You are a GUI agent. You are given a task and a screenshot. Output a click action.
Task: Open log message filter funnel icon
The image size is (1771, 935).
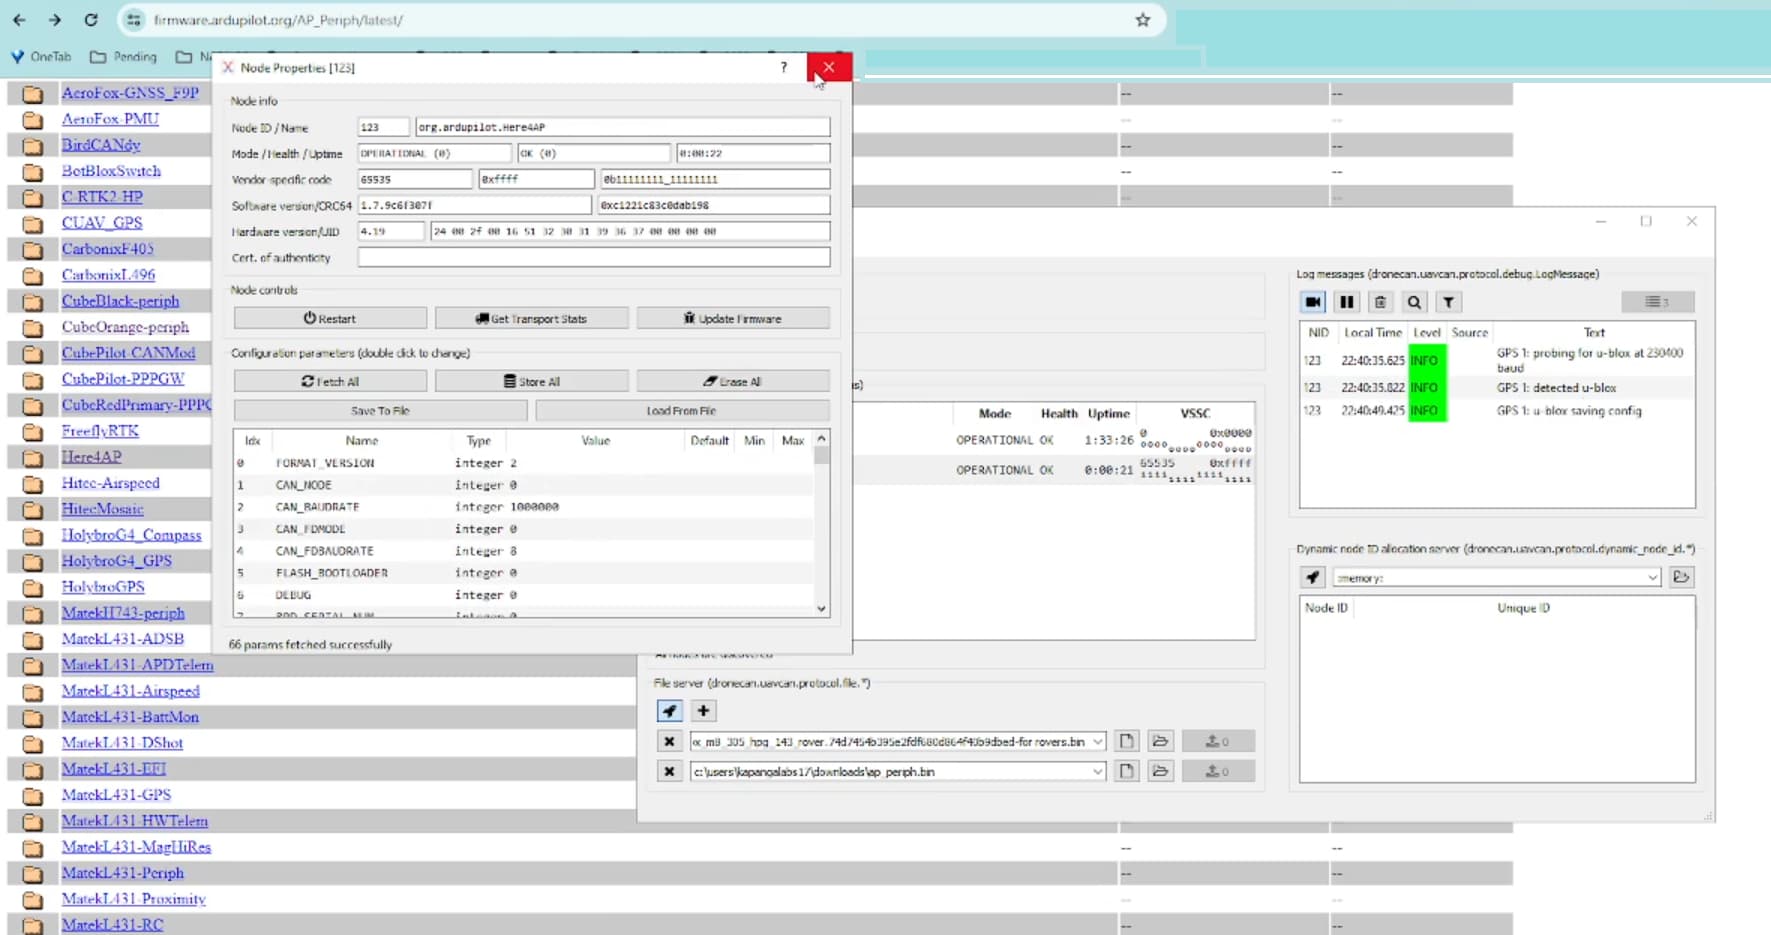(1448, 302)
